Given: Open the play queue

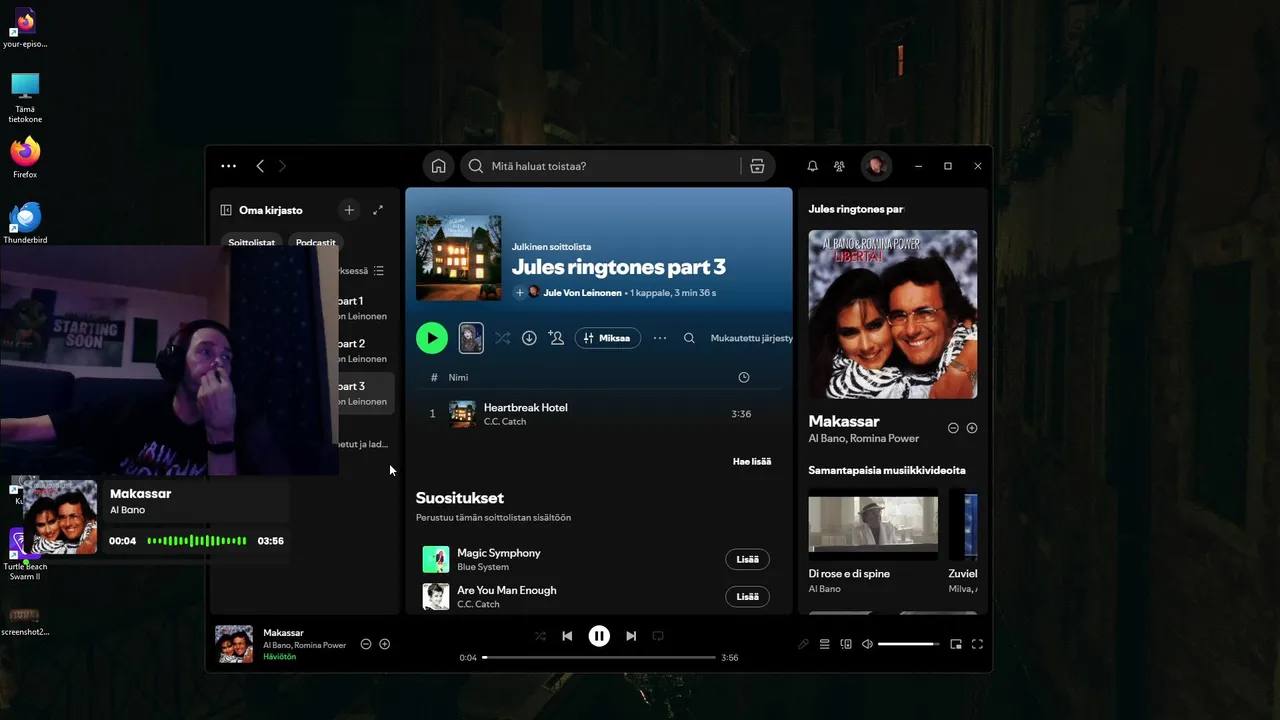Looking at the screenshot, I should [825, 644].
